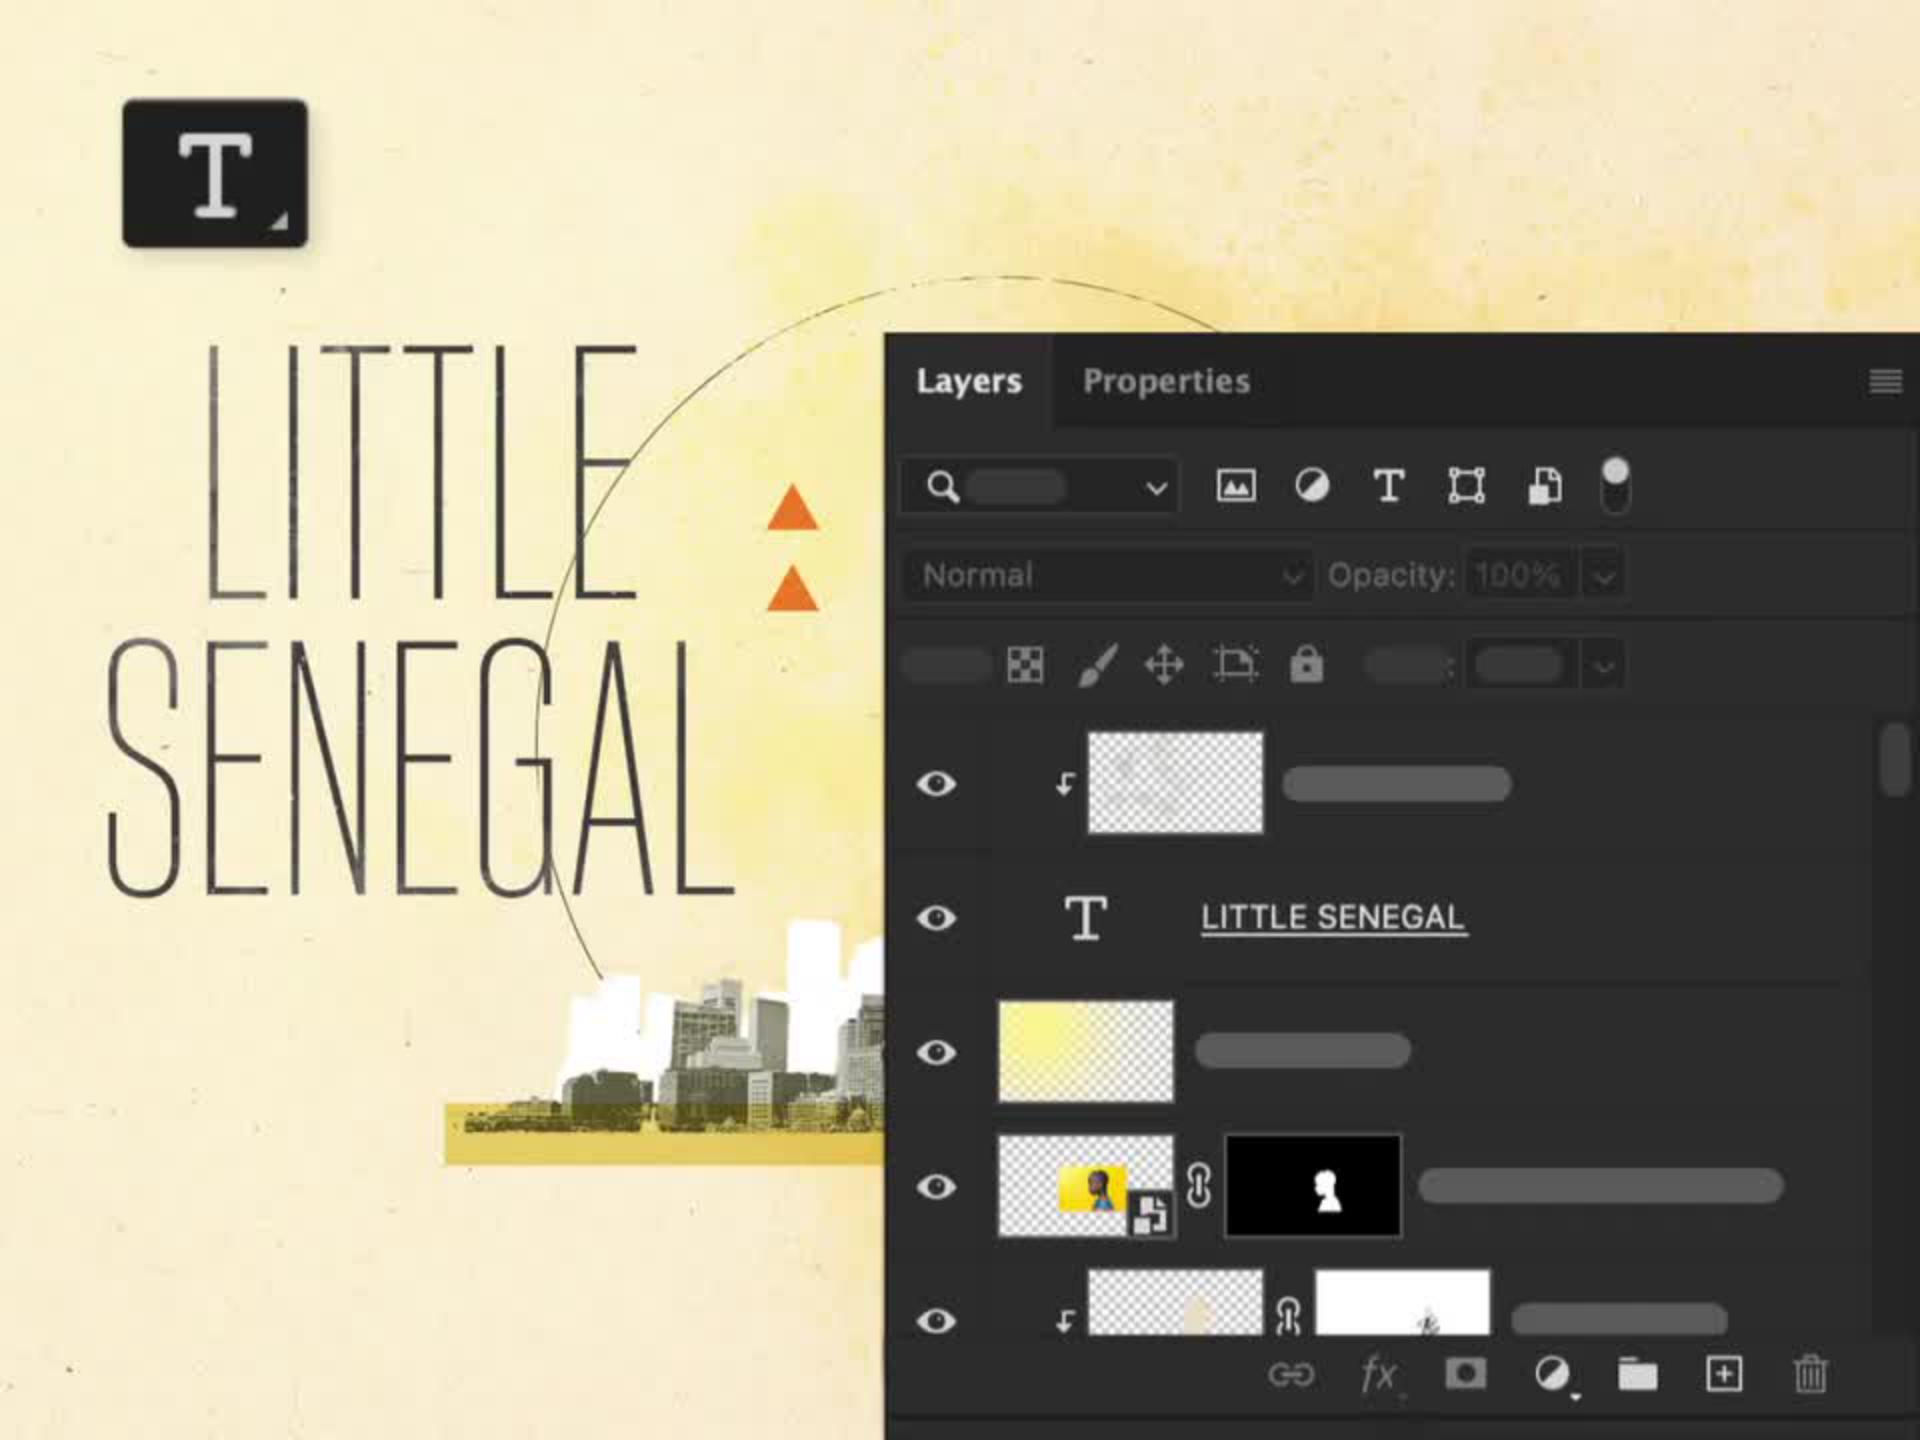This screenshot has width=1920, height=1440.
Task: Click the lock all padlock icon
Action: (x=1306, y=665)
